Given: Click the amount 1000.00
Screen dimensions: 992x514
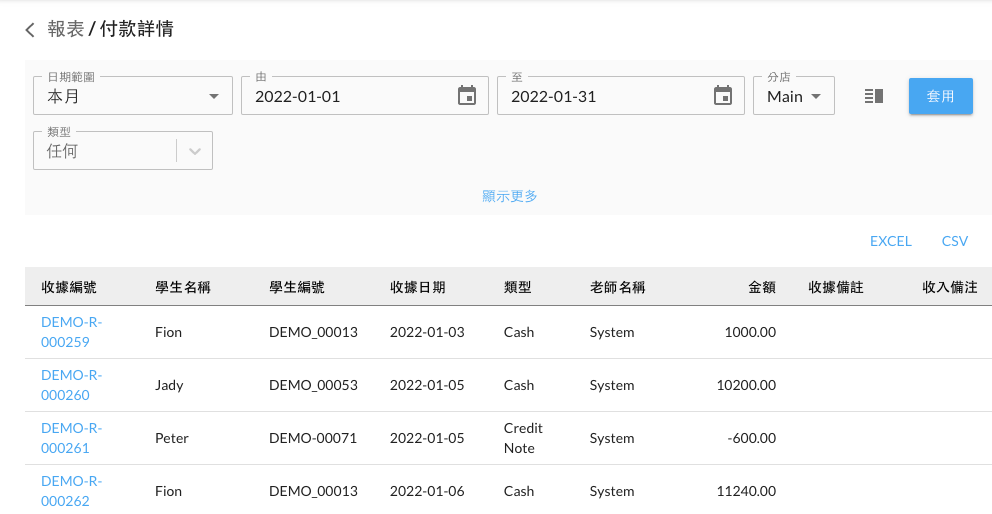Looking at the screenshot, I should [x=750, y=332].
